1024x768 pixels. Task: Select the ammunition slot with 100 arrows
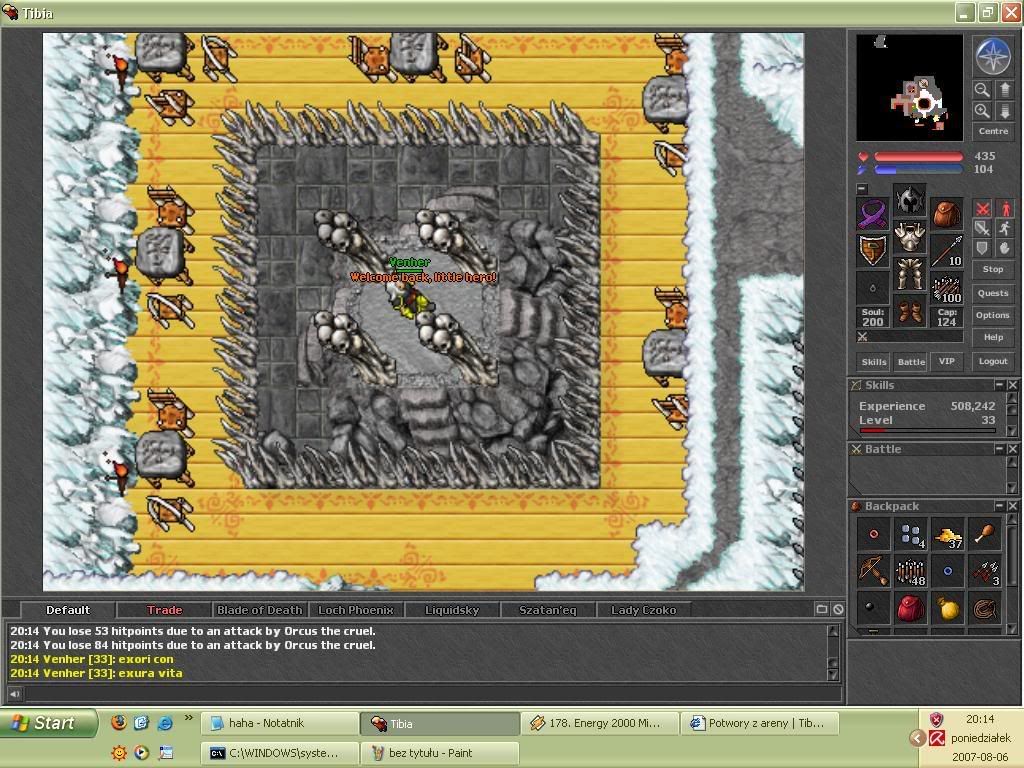point(946,287)
